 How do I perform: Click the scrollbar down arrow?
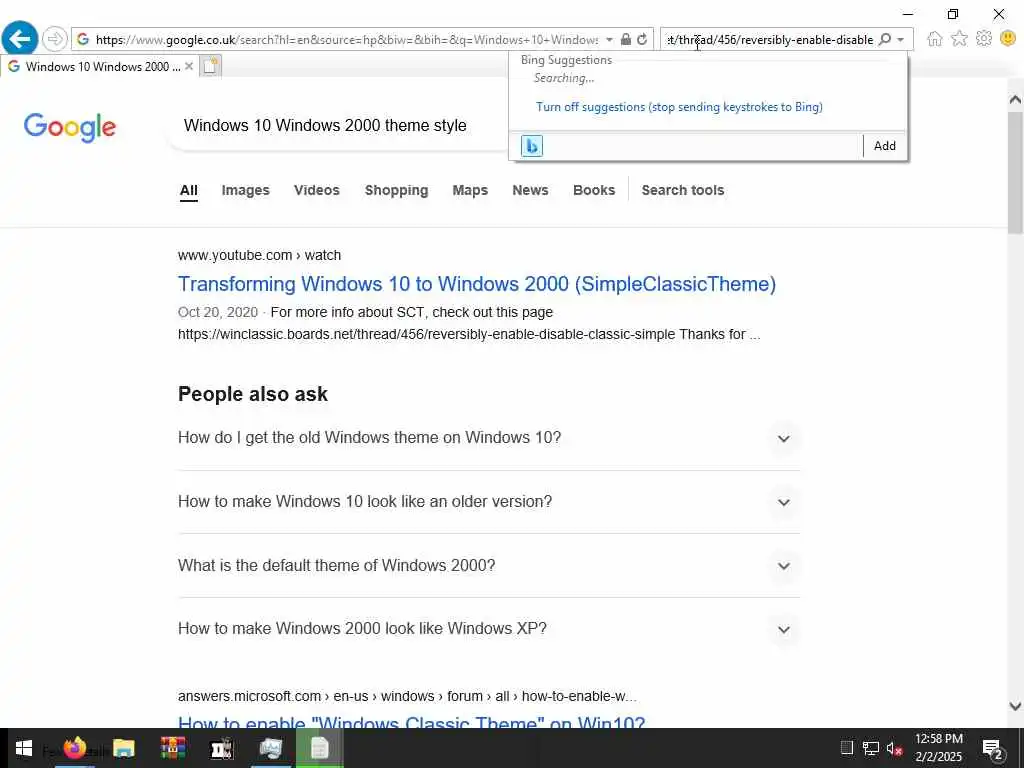(x=1015, y=706)
